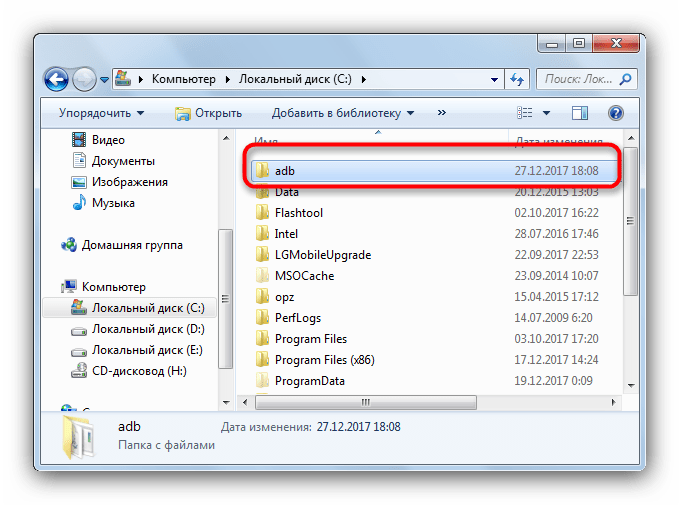The height and width of the screenshot is (505, 680).
Task: Click file list scroll down arrow
Action: coord(631,385)
